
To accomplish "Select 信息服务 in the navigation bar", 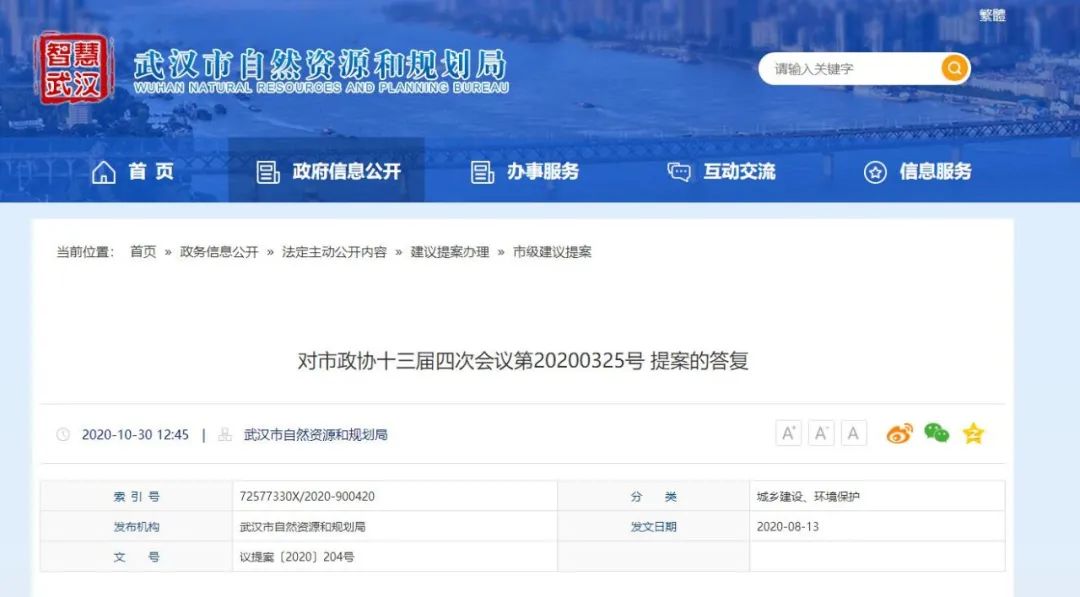I will pos(918,172).
